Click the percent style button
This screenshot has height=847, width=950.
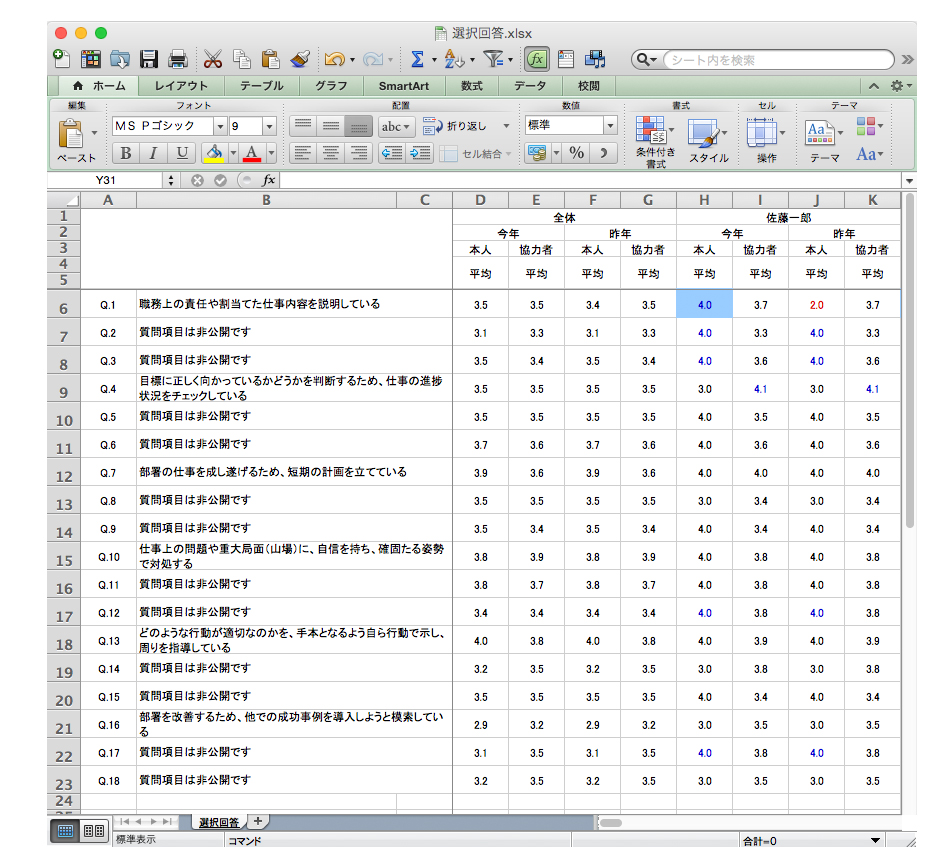577,153
